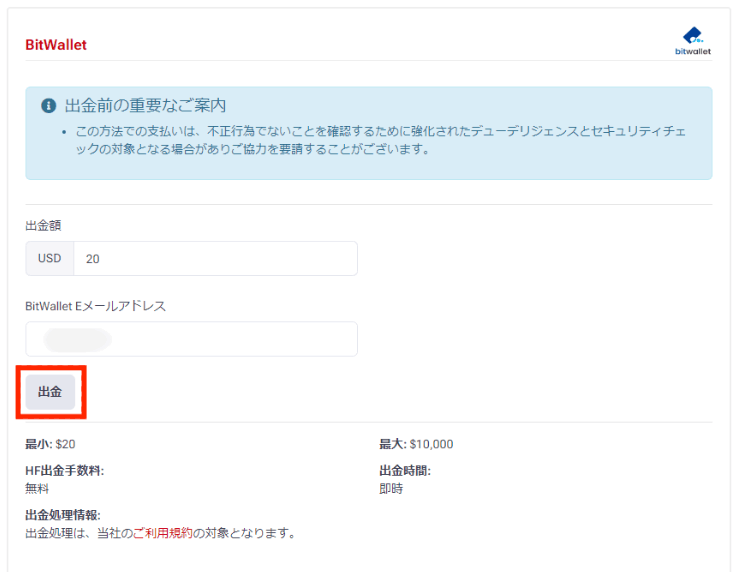This screenshot has width=739, height=572.
Task: Click the bitwallet logo icon
Action: [x=692, y=40]
